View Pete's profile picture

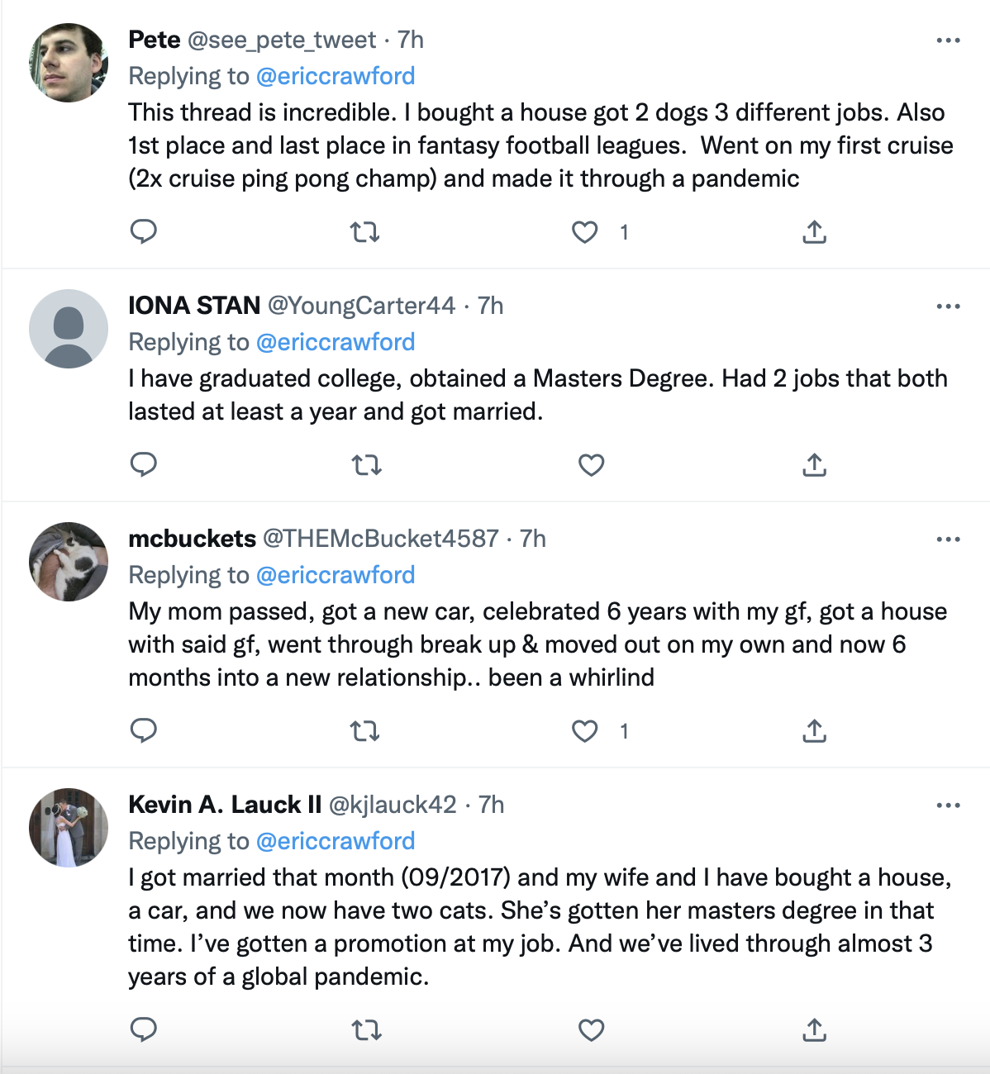click(69, 63)
